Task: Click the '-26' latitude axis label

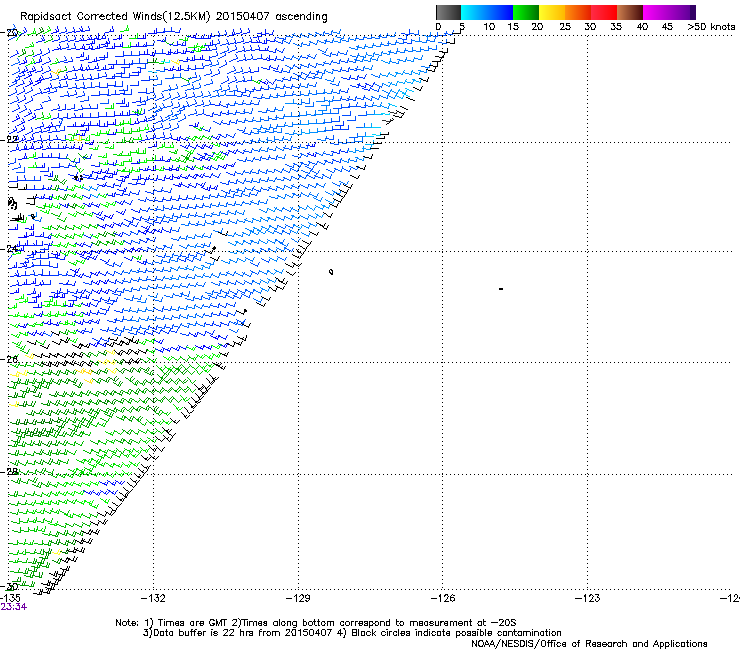Action: click(x=9, y=360)
